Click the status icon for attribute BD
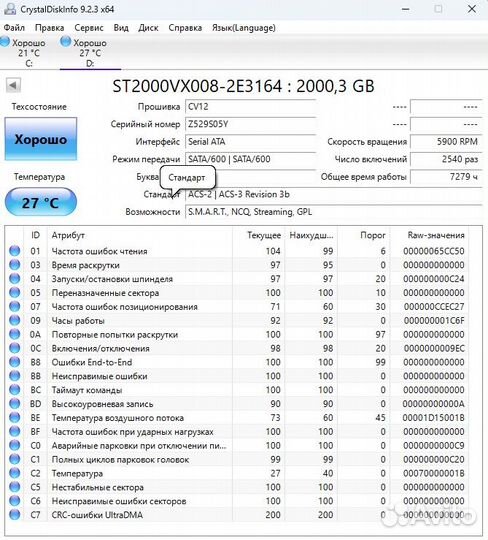This screenshot has width=488, height=540. 14,404
